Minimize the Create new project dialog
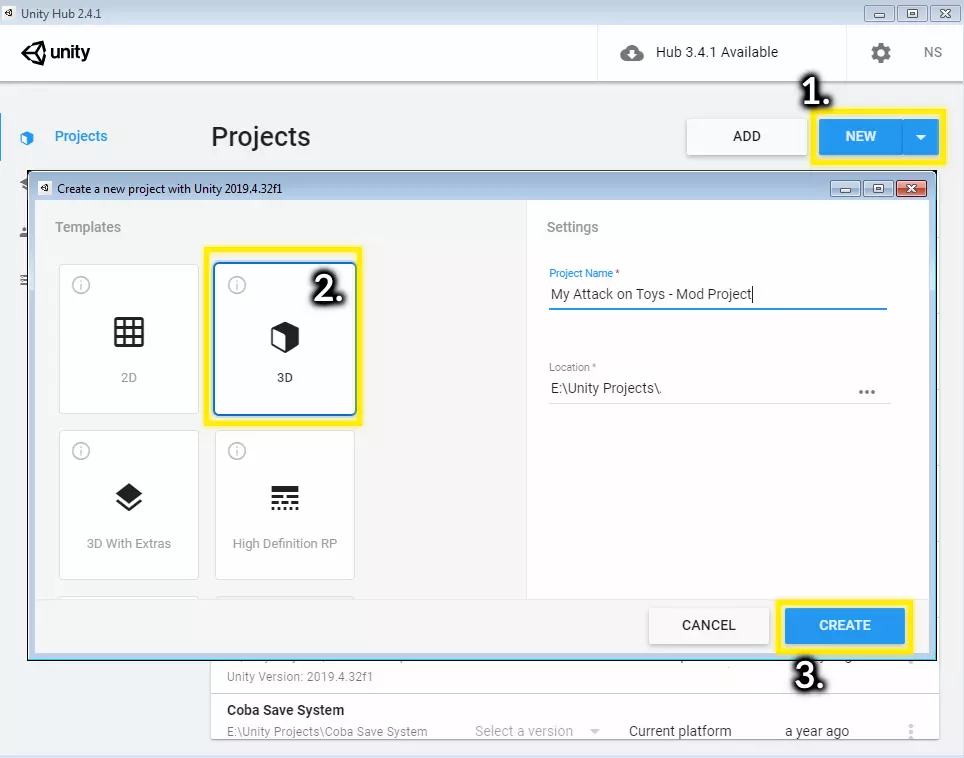This screenshot has height=758, width=964. 845,189
